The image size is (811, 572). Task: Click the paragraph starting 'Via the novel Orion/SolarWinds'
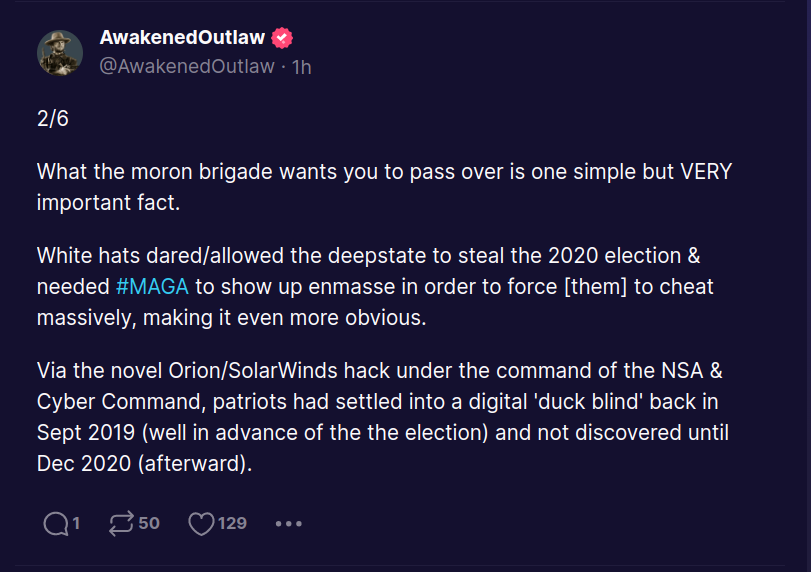pyautogui.click(x=380, y=417)
